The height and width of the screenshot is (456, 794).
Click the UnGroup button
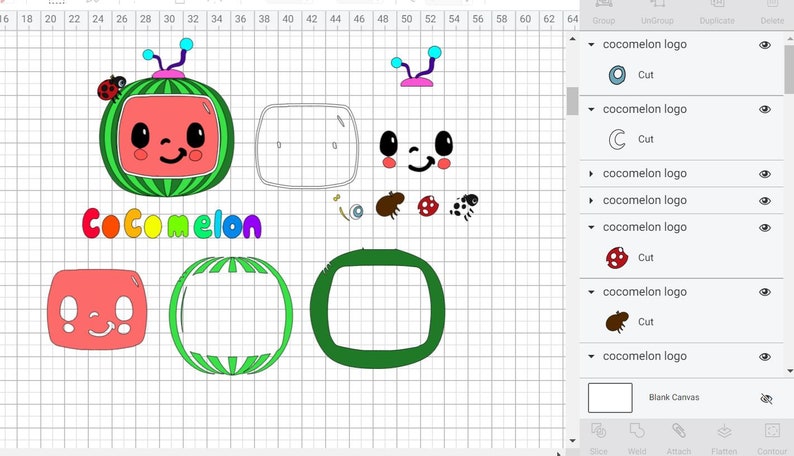tap(657, 13)
